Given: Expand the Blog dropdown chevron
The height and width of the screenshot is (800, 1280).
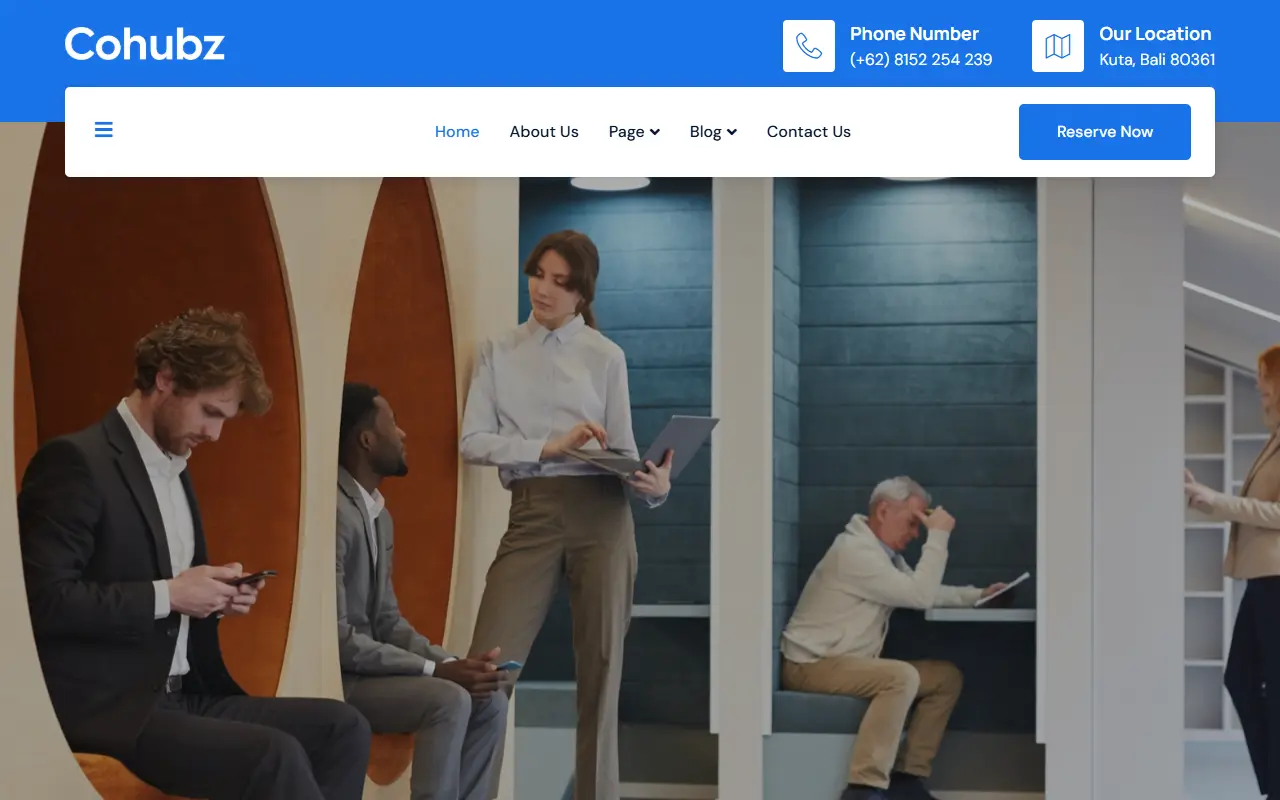Looking at the screenshot, I should 732,132.
